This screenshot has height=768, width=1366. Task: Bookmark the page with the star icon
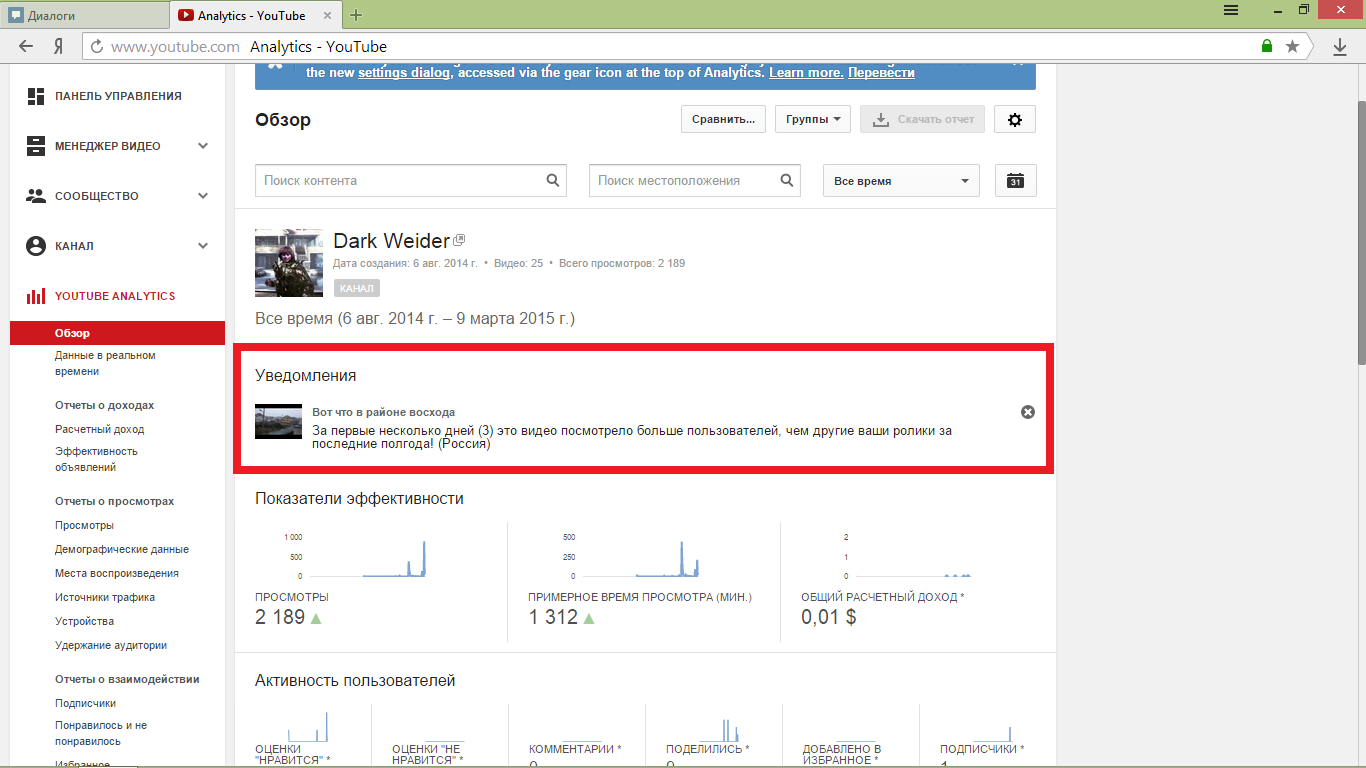tap(1293, 46)
